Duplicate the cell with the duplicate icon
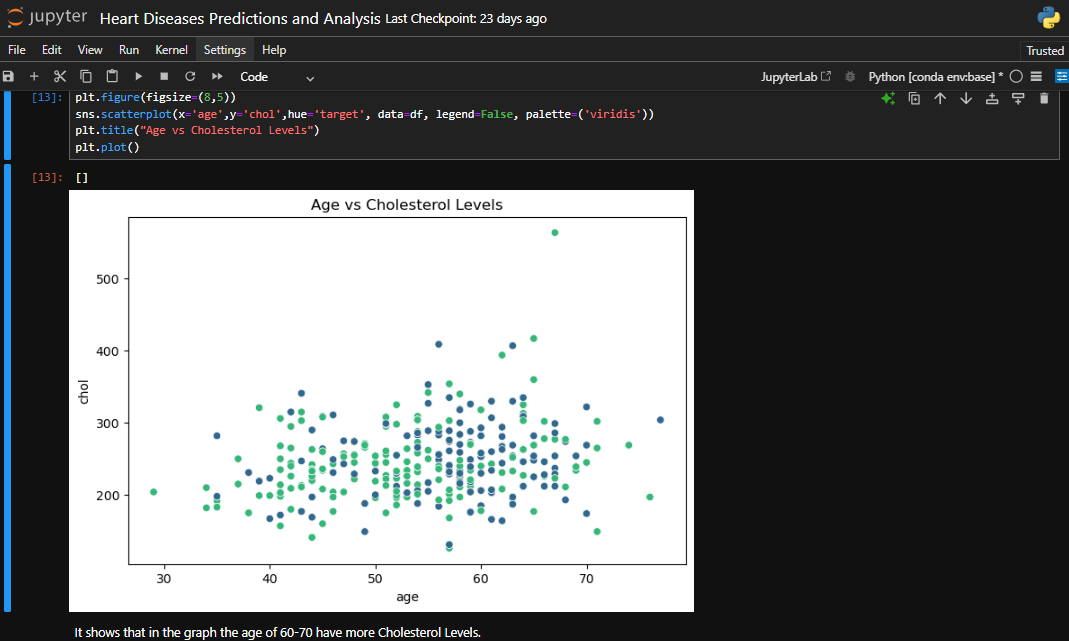 click(914, 98)
